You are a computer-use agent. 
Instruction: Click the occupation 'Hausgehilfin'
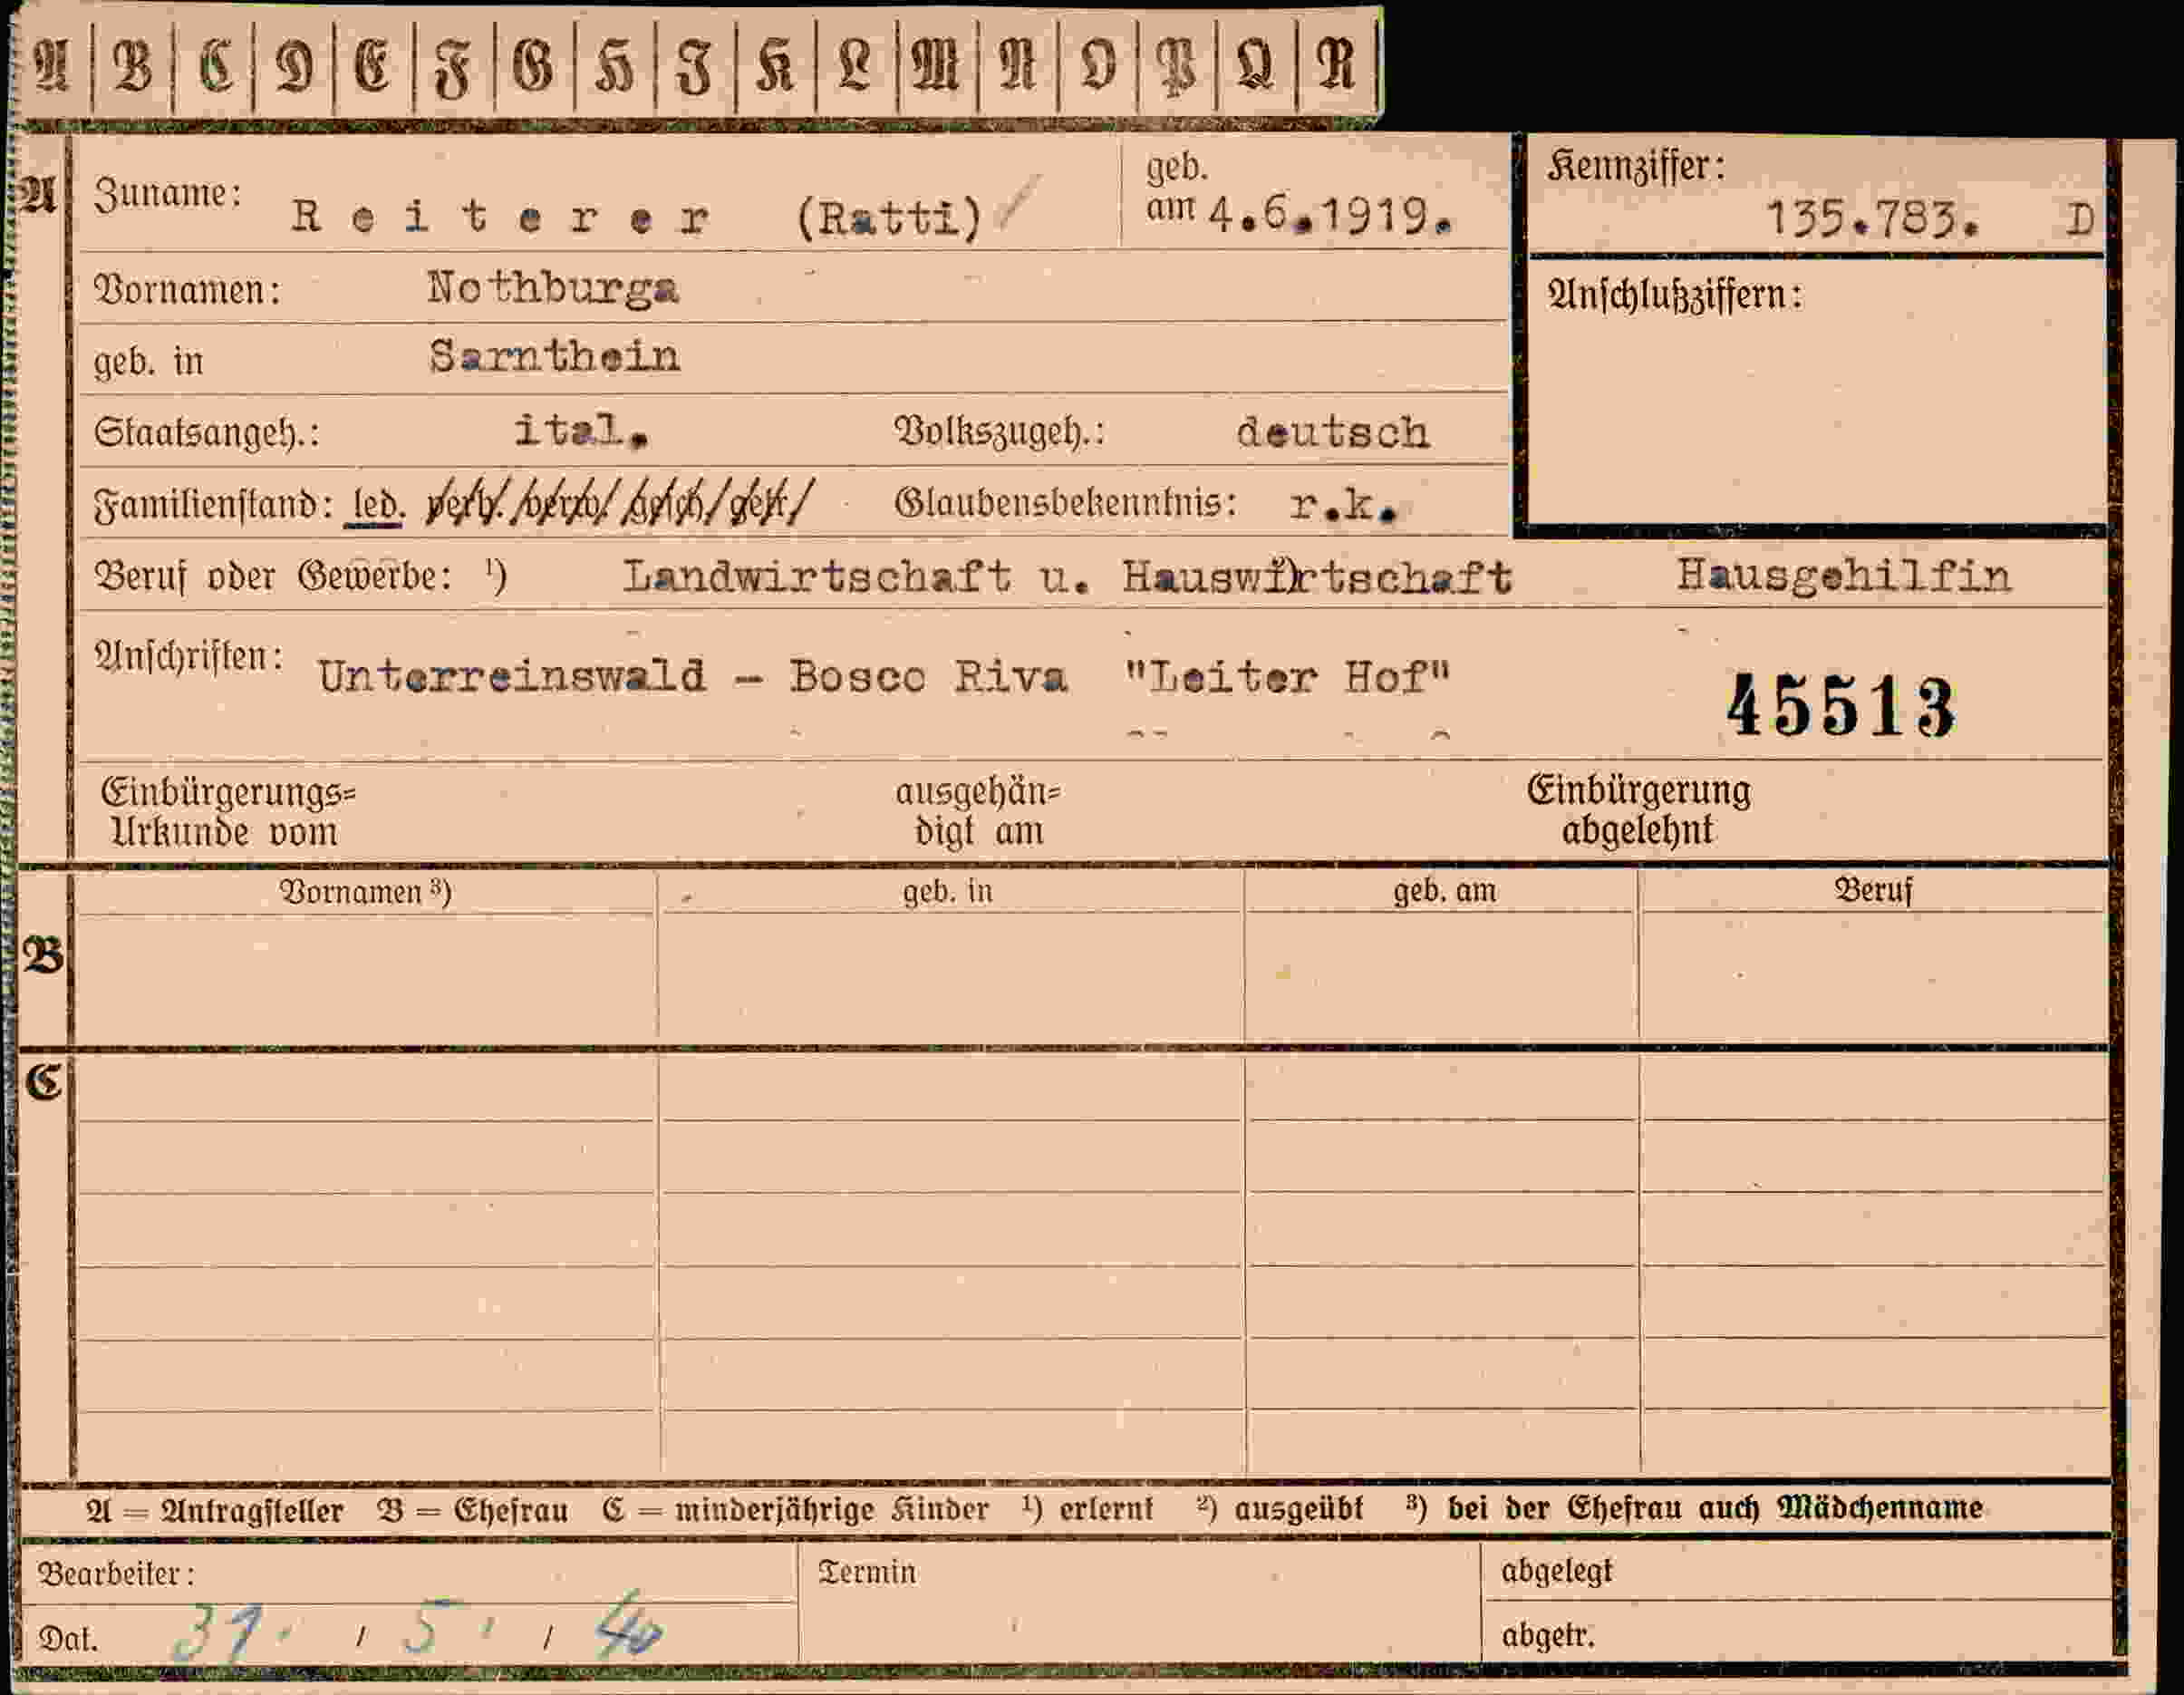1843,577
